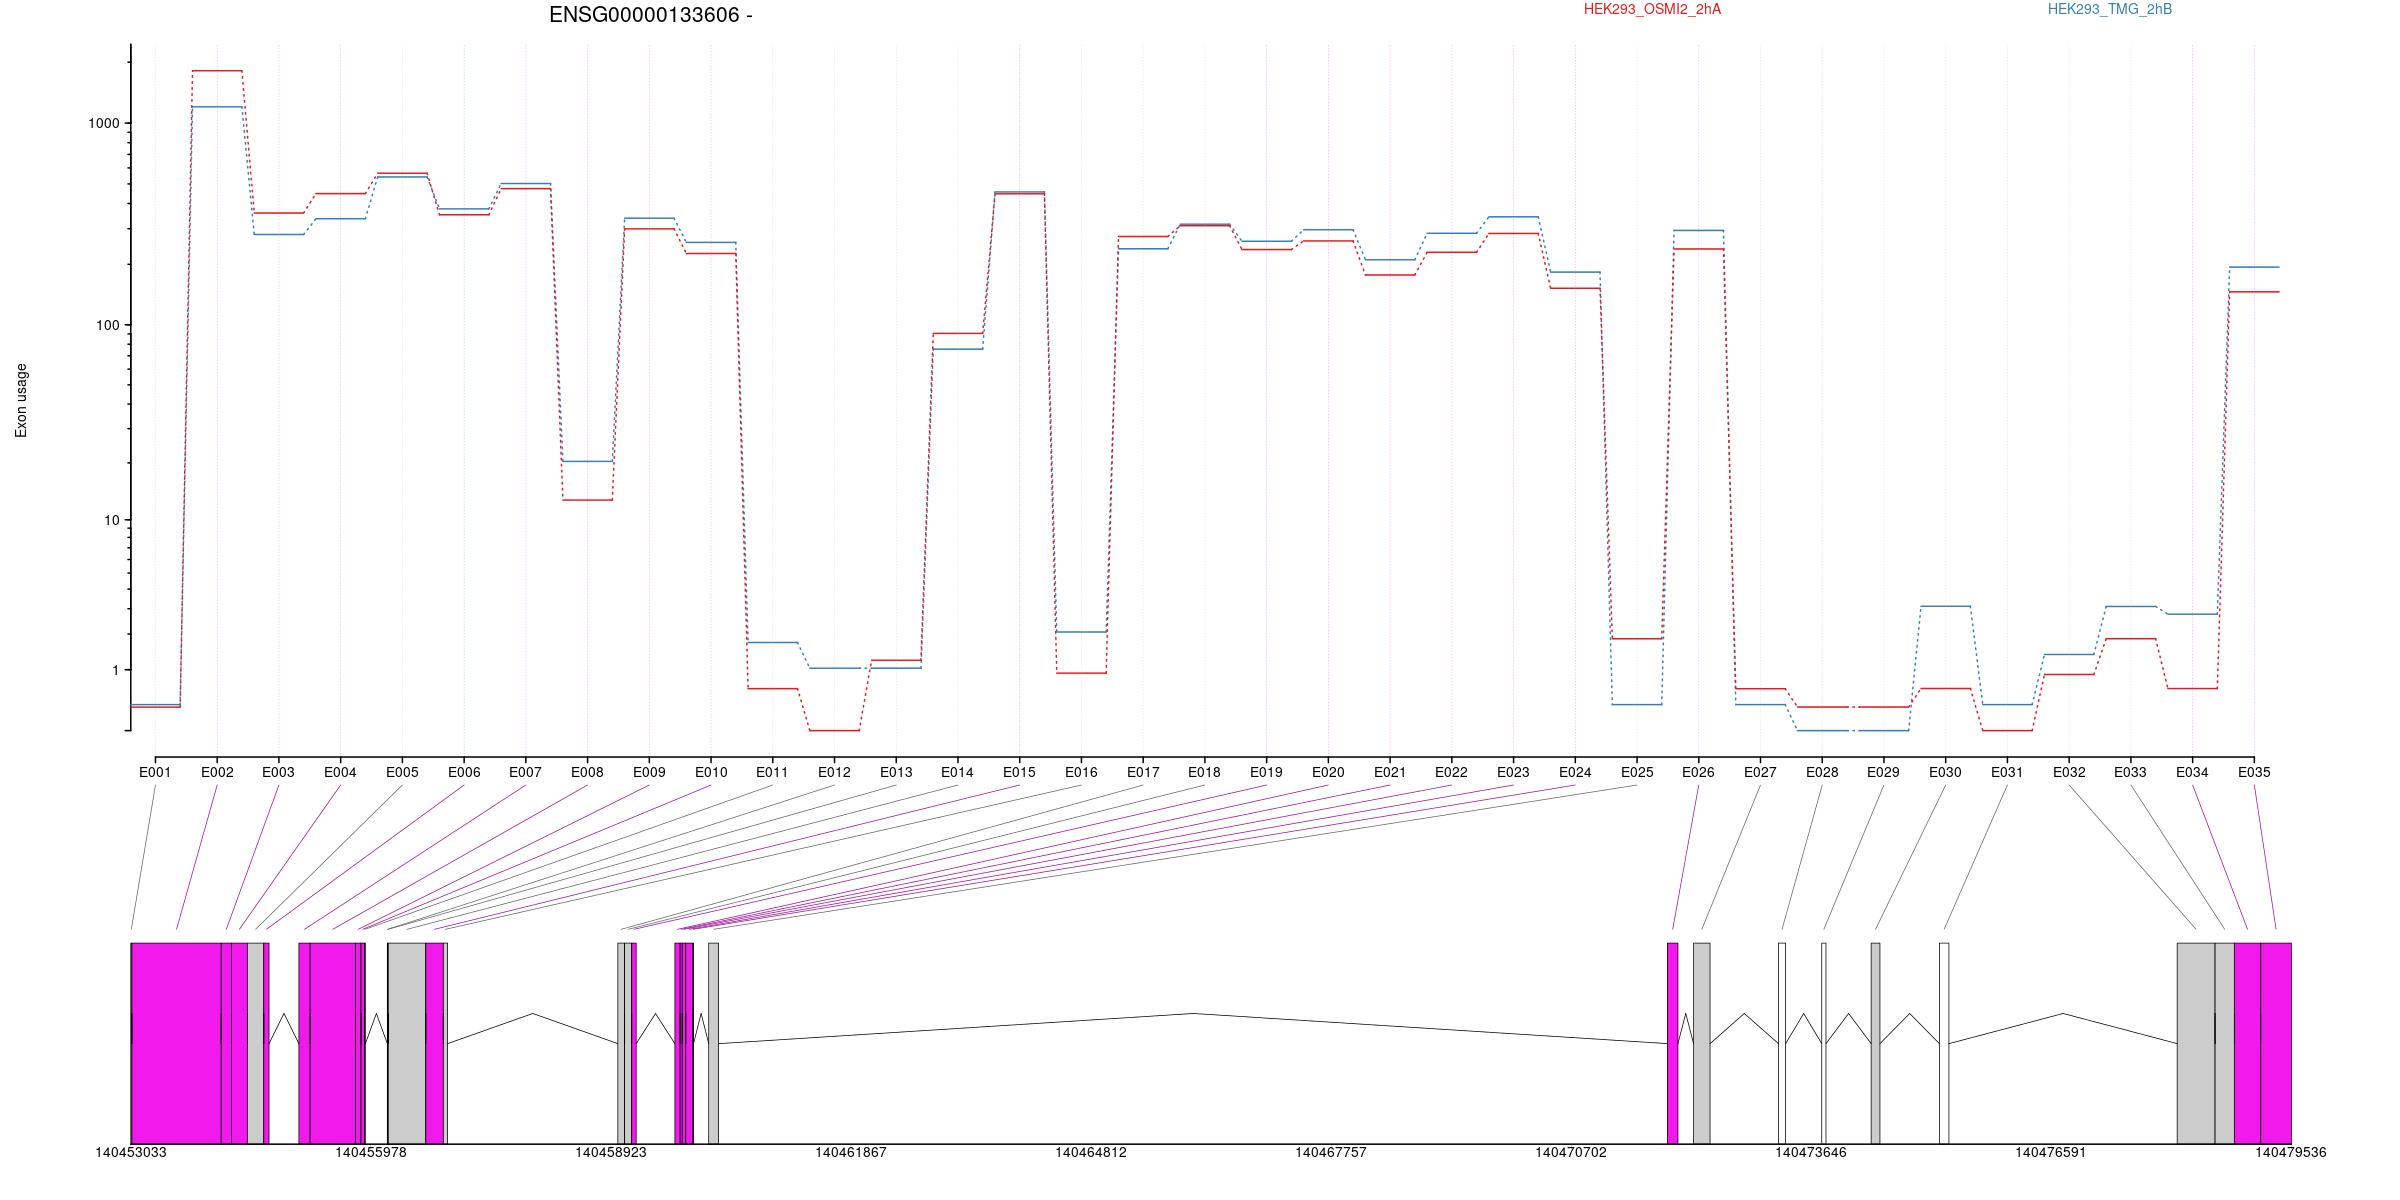Click exon label E005

click(402, 772)
